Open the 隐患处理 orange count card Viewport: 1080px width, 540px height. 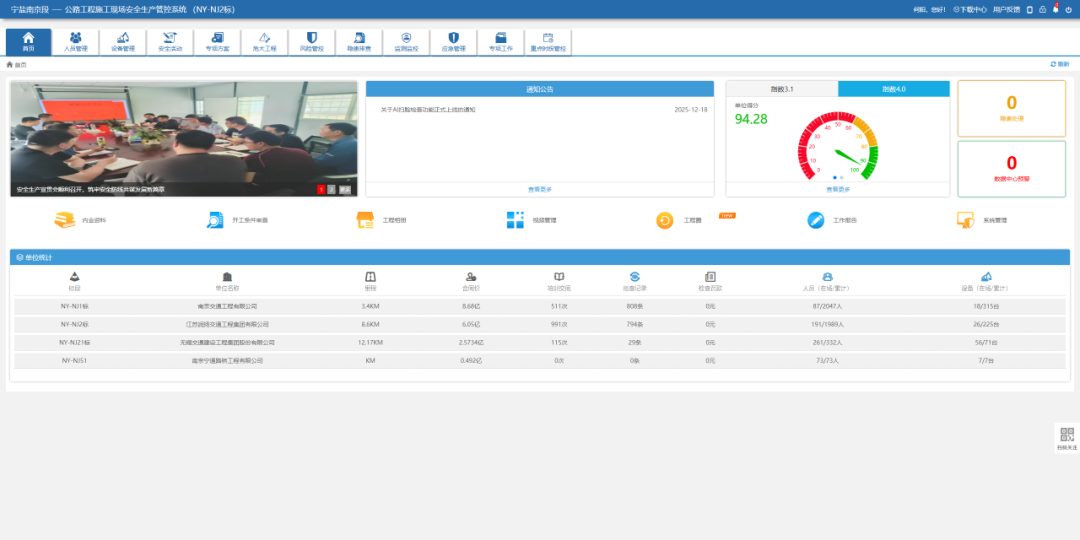tap(1011, 108)
